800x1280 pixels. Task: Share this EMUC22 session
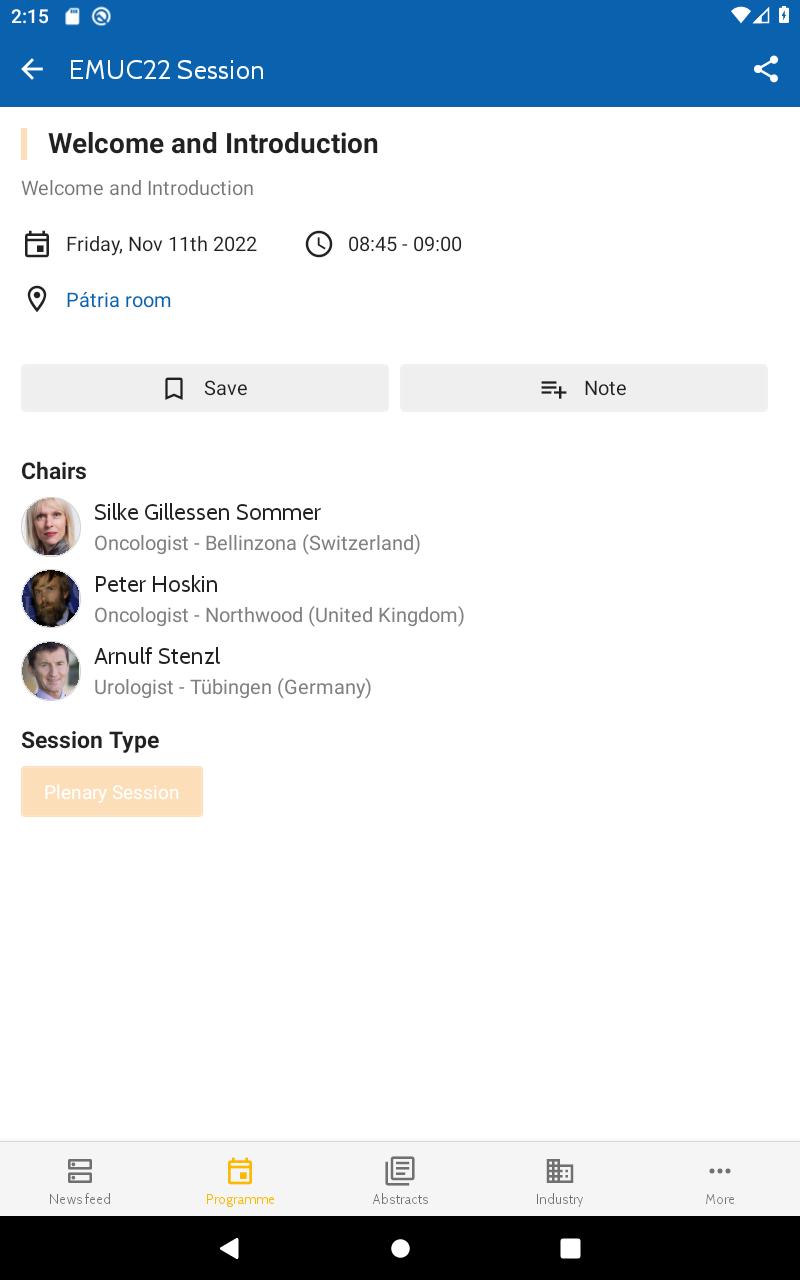tap(766, 69)
